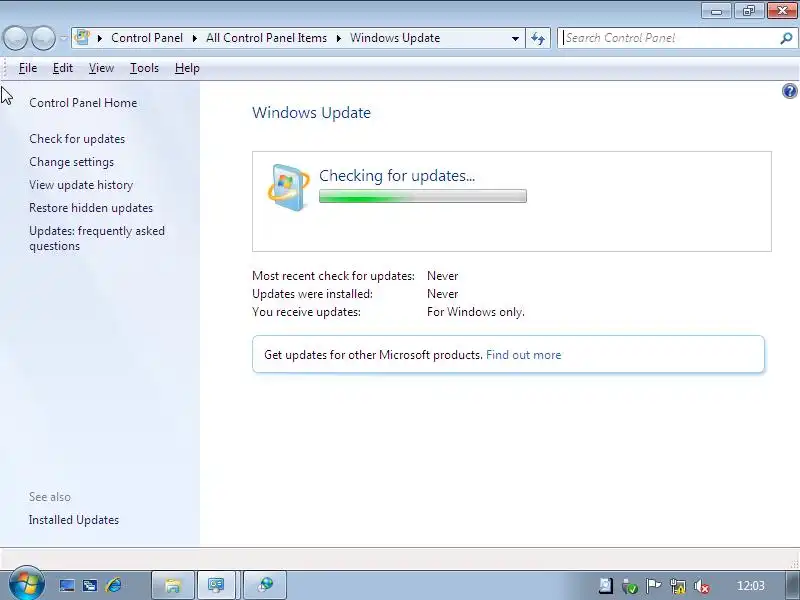This screenshot has width=800, height=600.
Task: Open the Tools menu
Action: click(144, 68)
